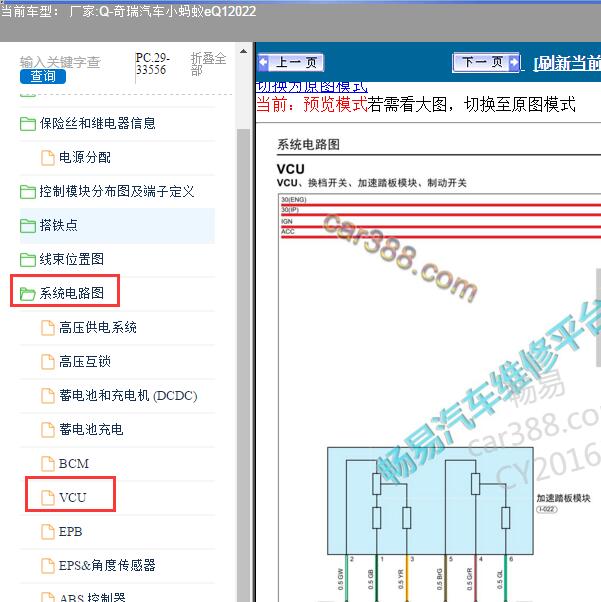Screen dimensions: 601x602
Task: Click folder icon beside 保险丝和继电器信息
Action: [x=28, y=124]
